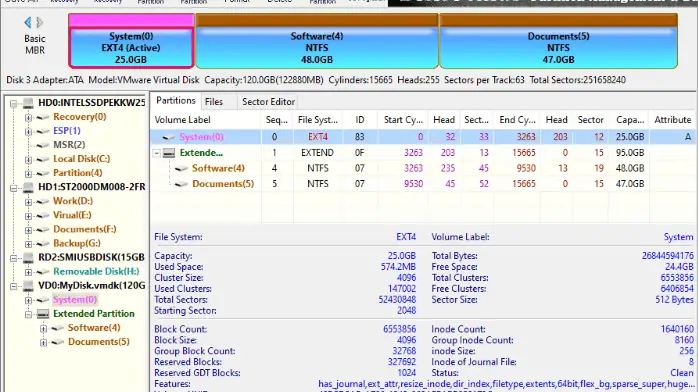Click the Extended row label in table
Image resolution: width=698 pixels, height=392 pixels.
(201, 153)
